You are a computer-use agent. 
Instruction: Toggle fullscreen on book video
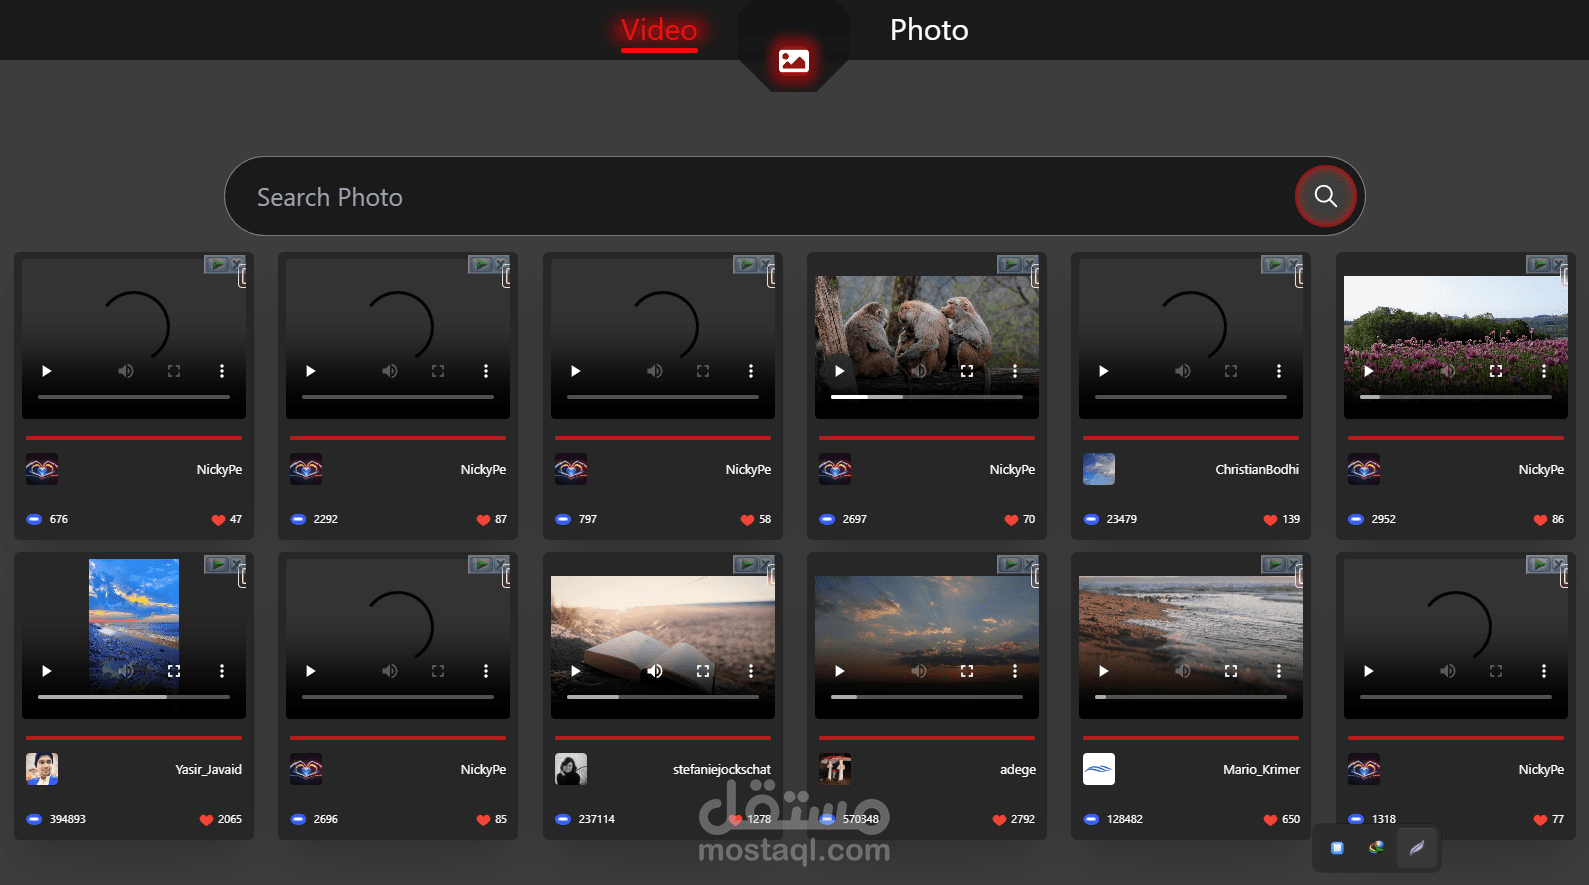[x=703, y=671]
